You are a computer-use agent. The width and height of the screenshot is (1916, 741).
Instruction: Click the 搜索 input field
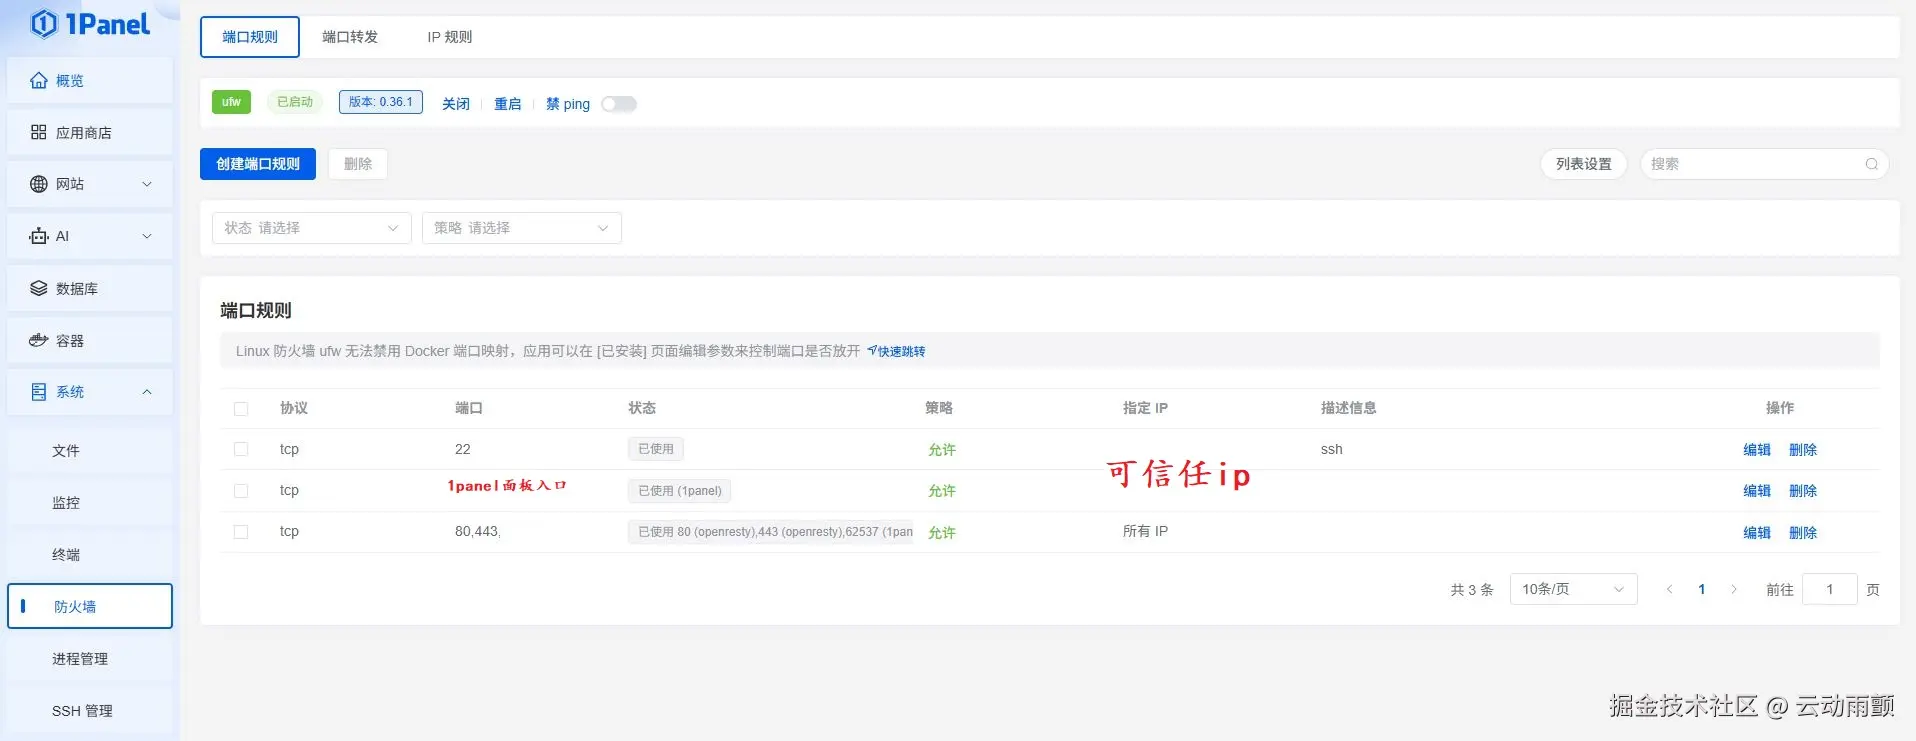click(x=1764, y=164)
